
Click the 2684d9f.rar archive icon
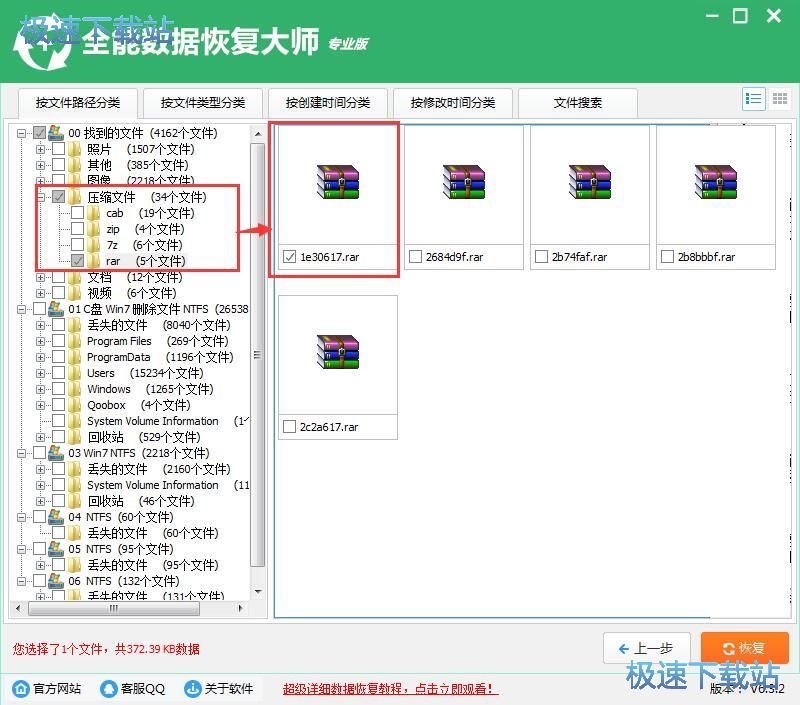click(x=464, y=182)
